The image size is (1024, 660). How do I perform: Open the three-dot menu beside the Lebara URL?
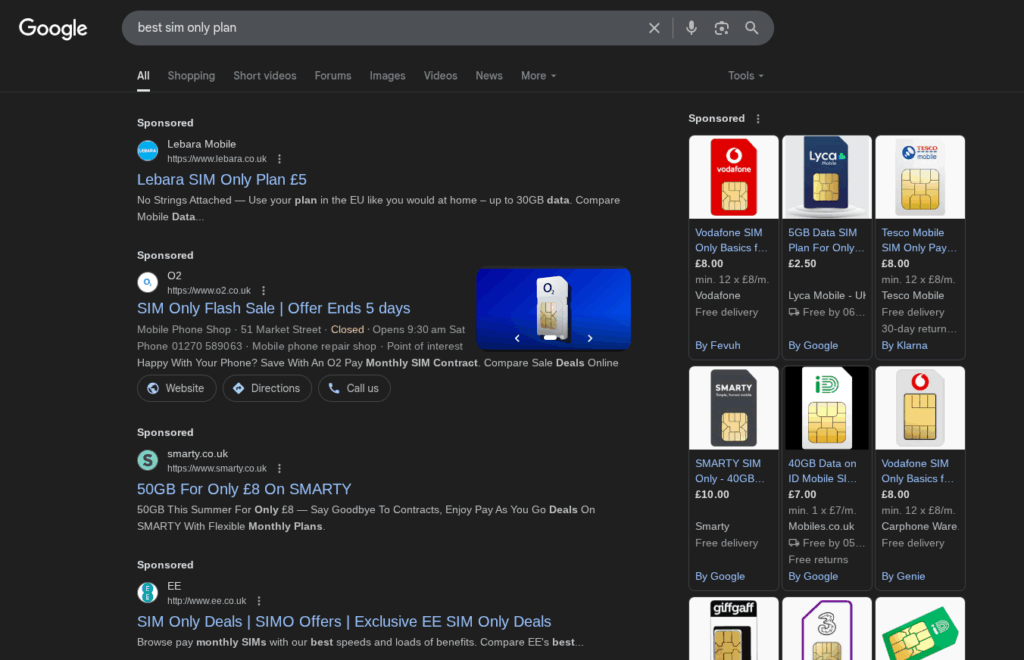coord(280,159)
